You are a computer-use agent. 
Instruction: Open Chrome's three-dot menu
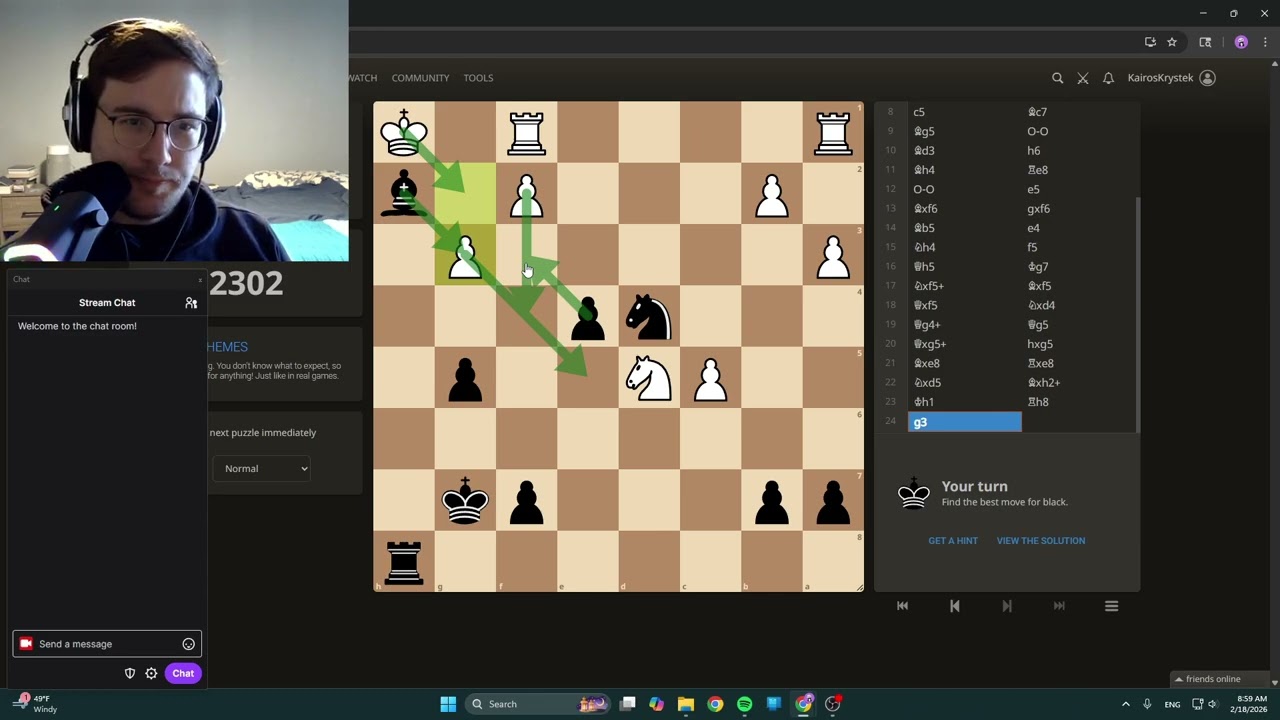(x=1265, y=42)
